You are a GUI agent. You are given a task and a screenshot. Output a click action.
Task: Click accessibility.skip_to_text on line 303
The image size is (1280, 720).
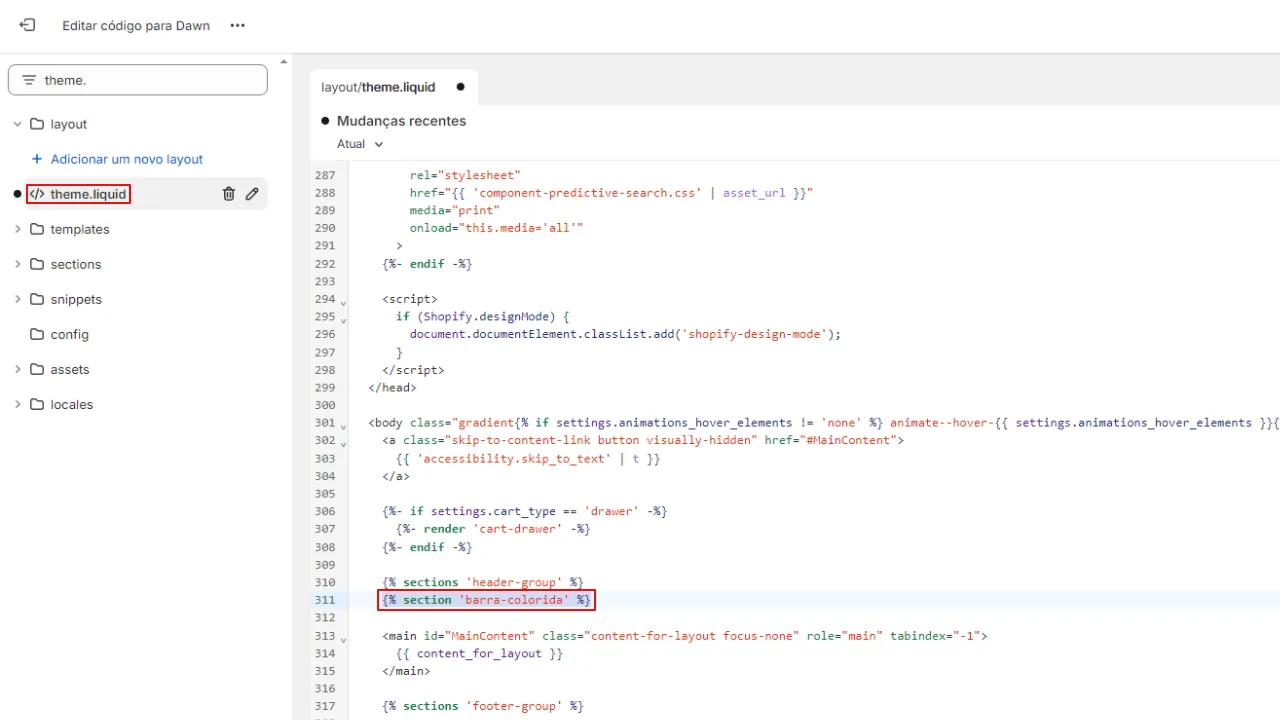(x=528, y=458)
